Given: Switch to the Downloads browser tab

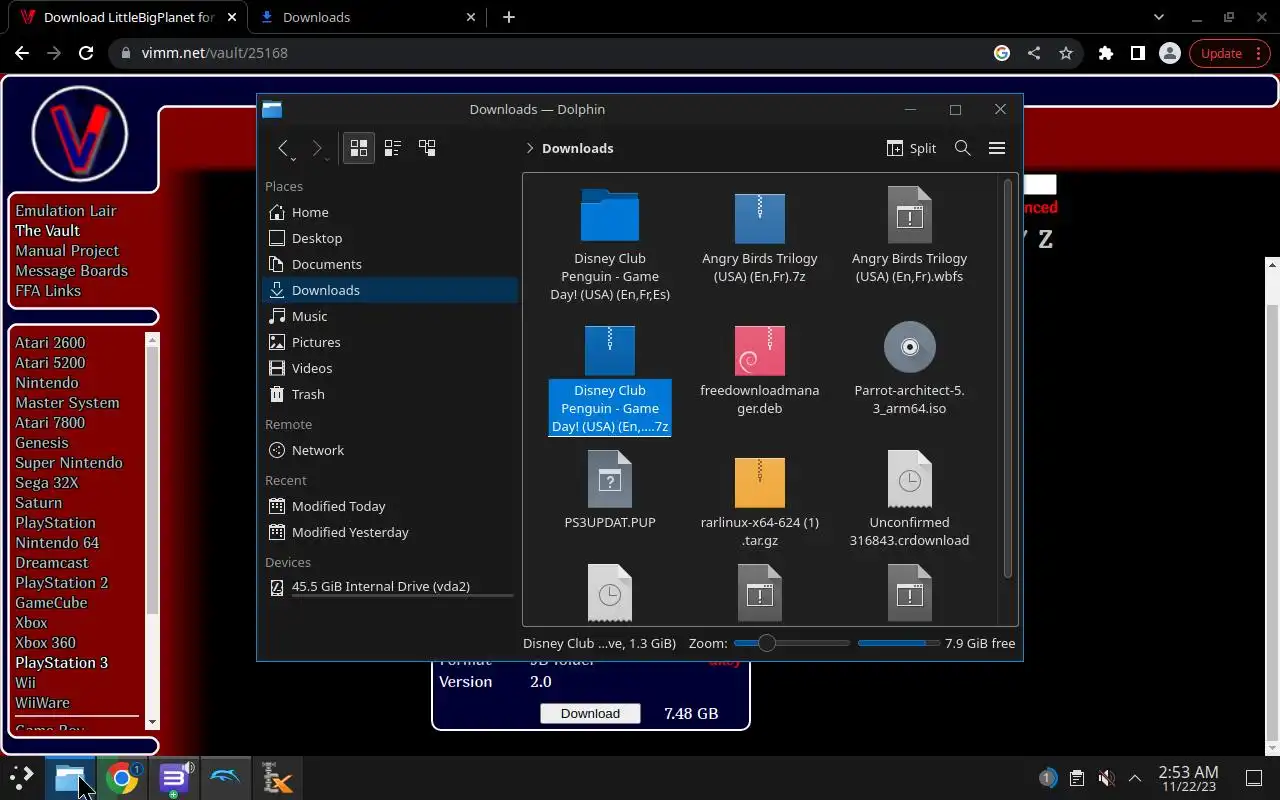Looking at the screenshot, I should pos(366,17).
